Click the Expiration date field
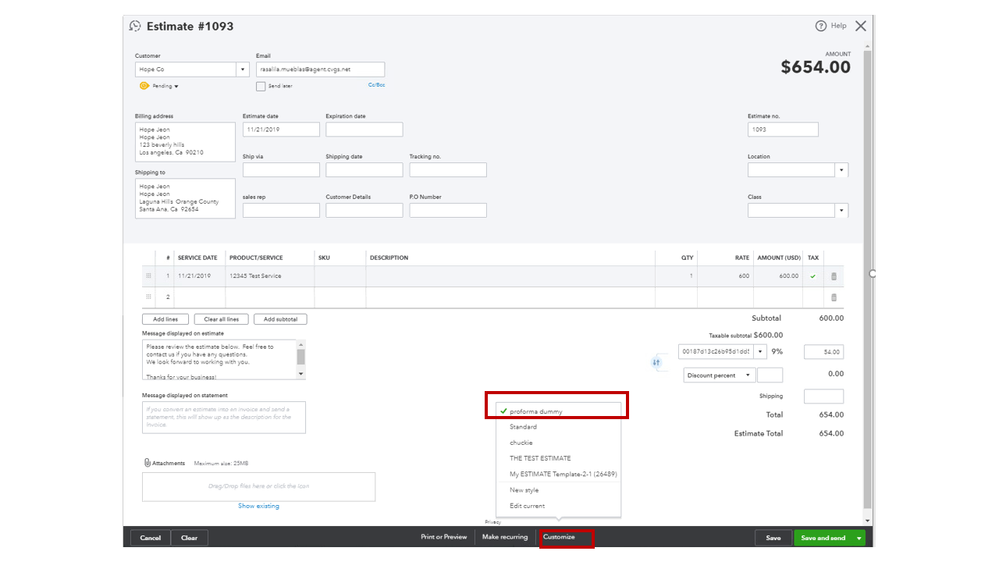This screenshot has width=999, height=562. coord(364,130)
